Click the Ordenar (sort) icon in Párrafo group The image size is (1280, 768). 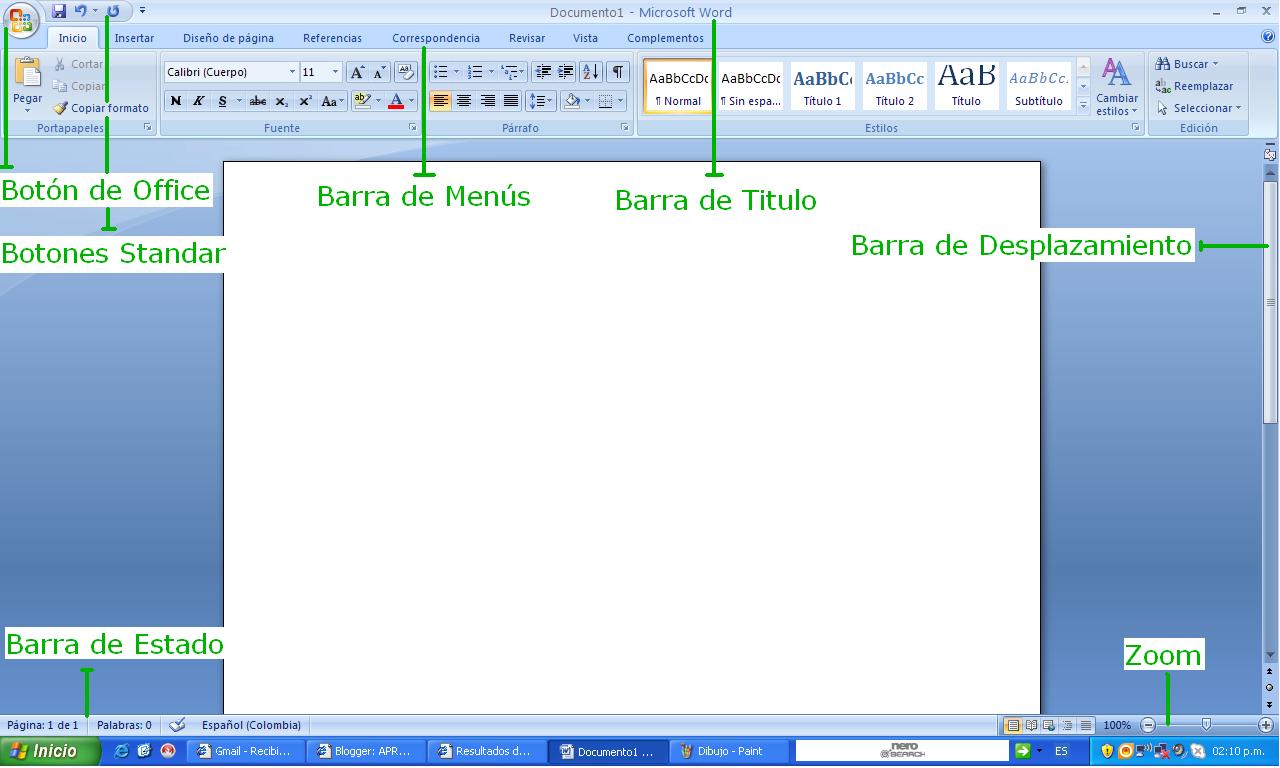tap(589, 71)
